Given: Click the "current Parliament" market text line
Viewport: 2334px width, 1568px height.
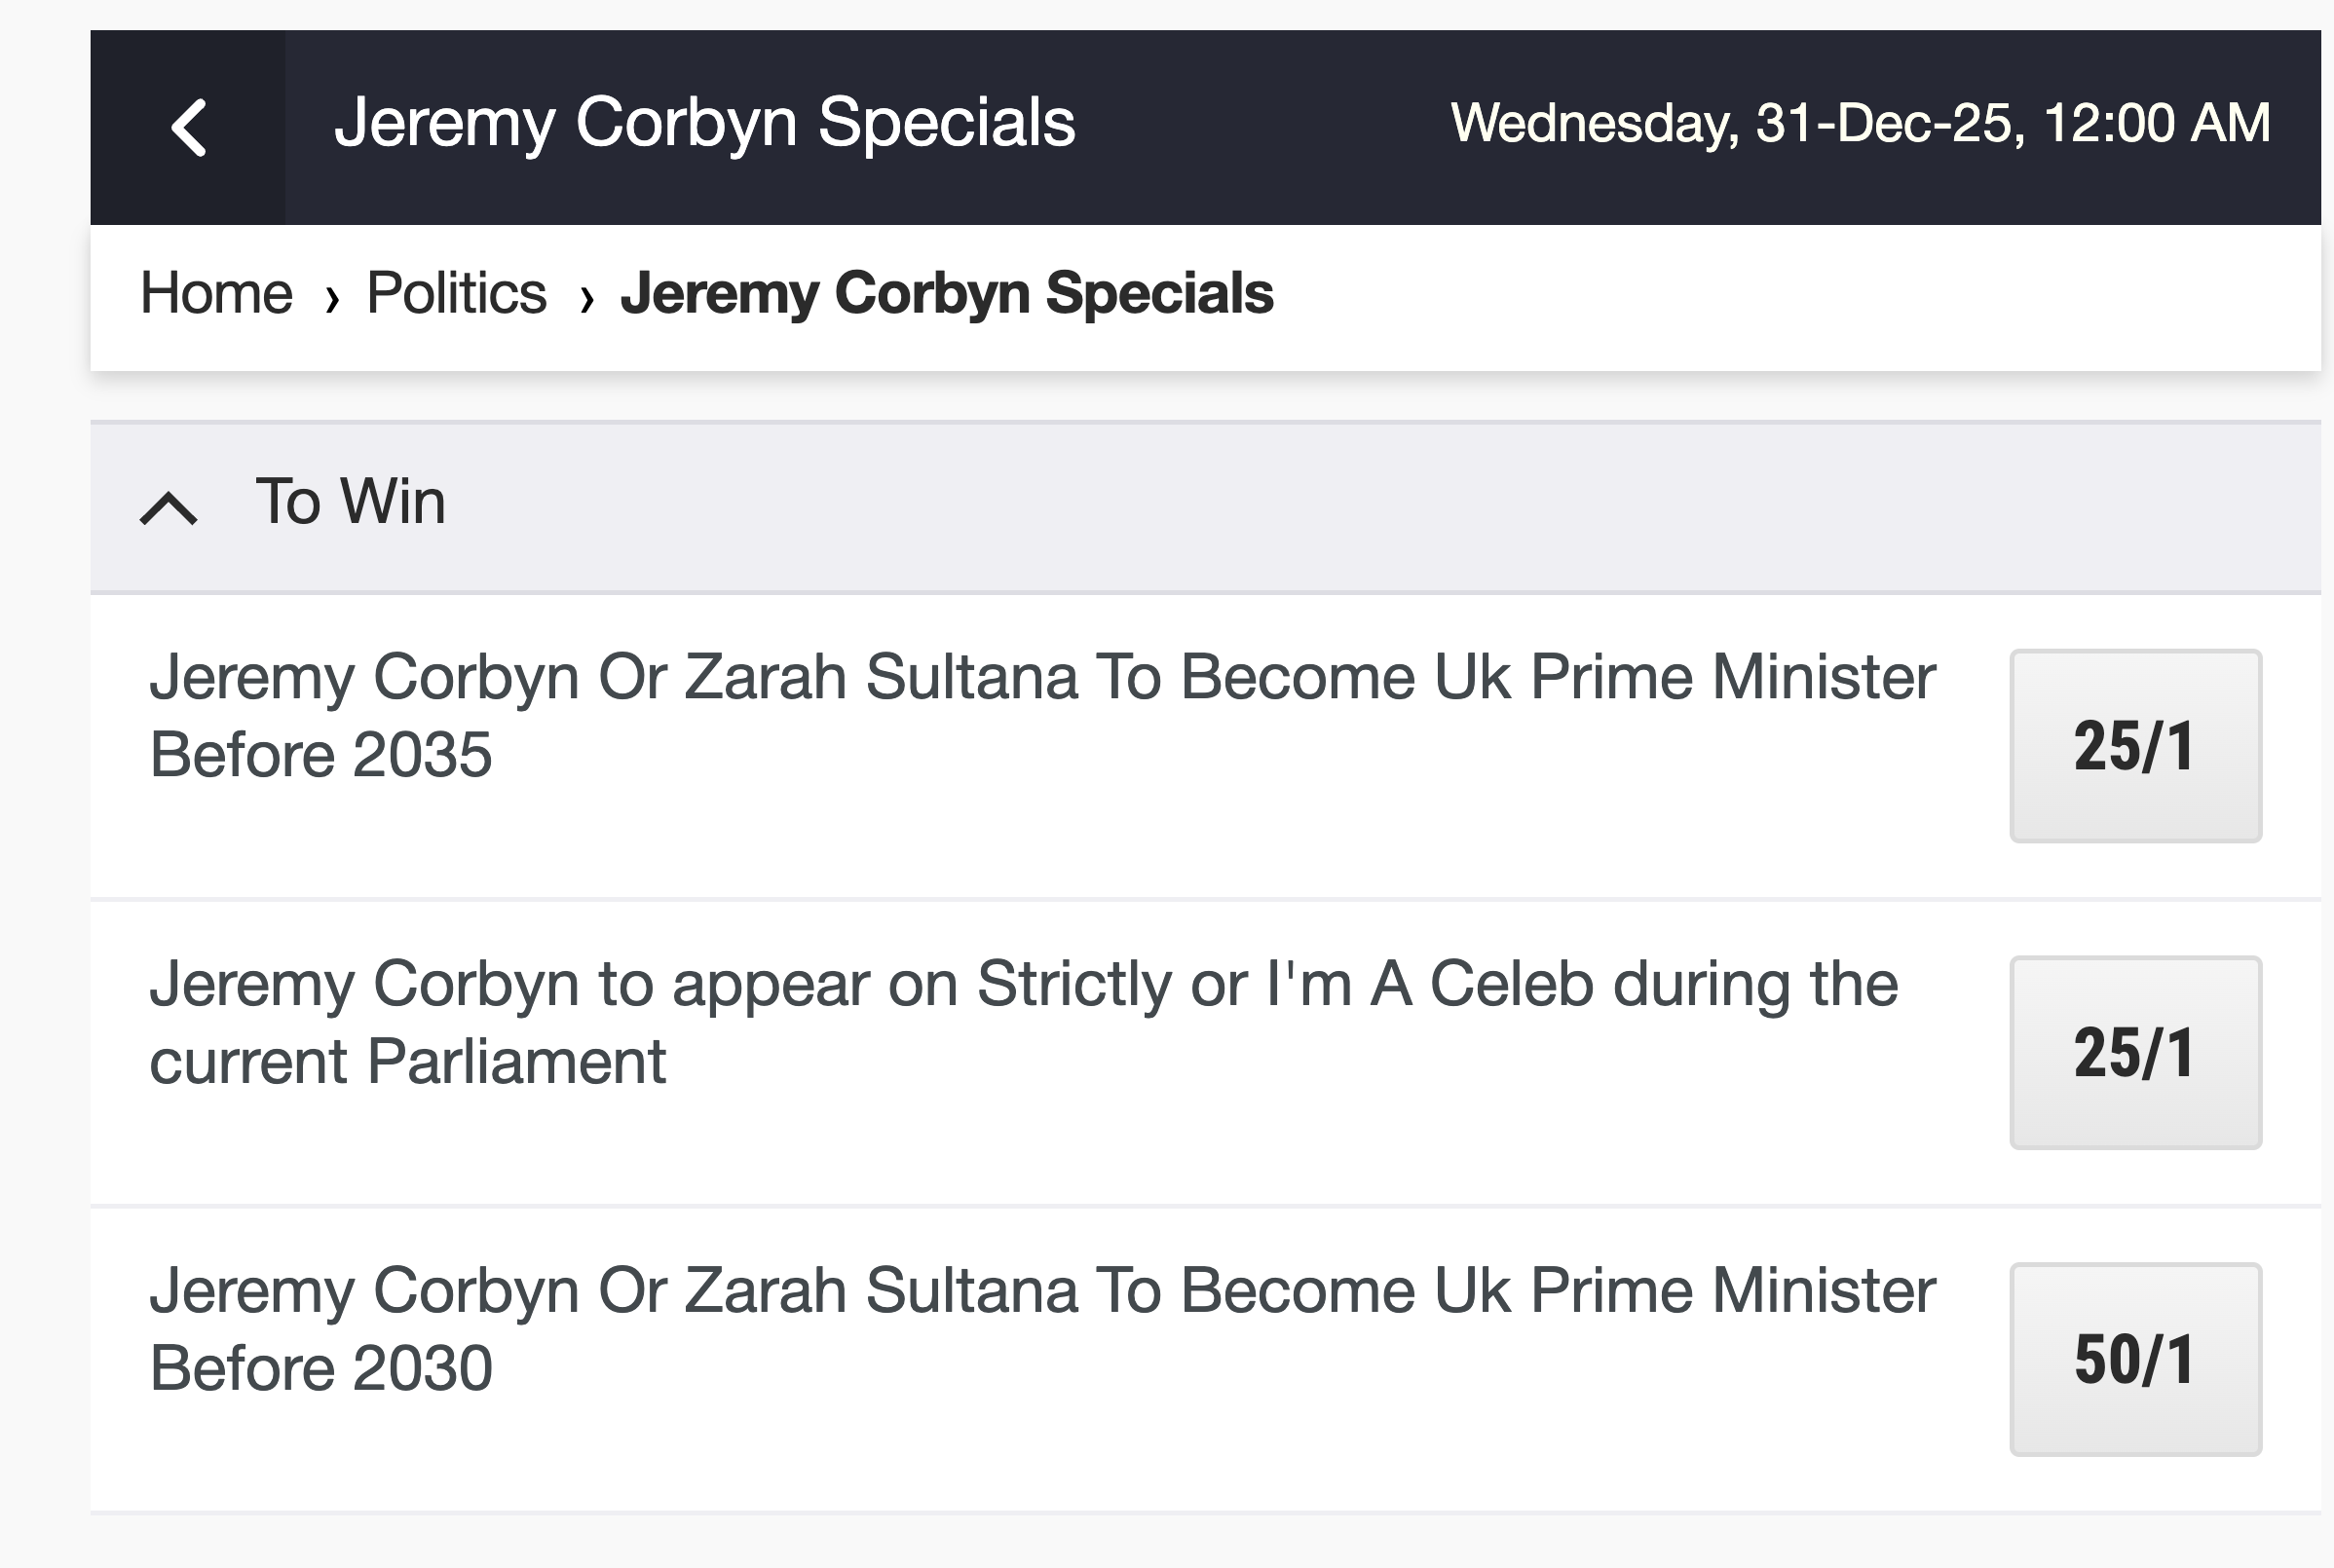Looking at the screenshot, I should click(407, 1061).
